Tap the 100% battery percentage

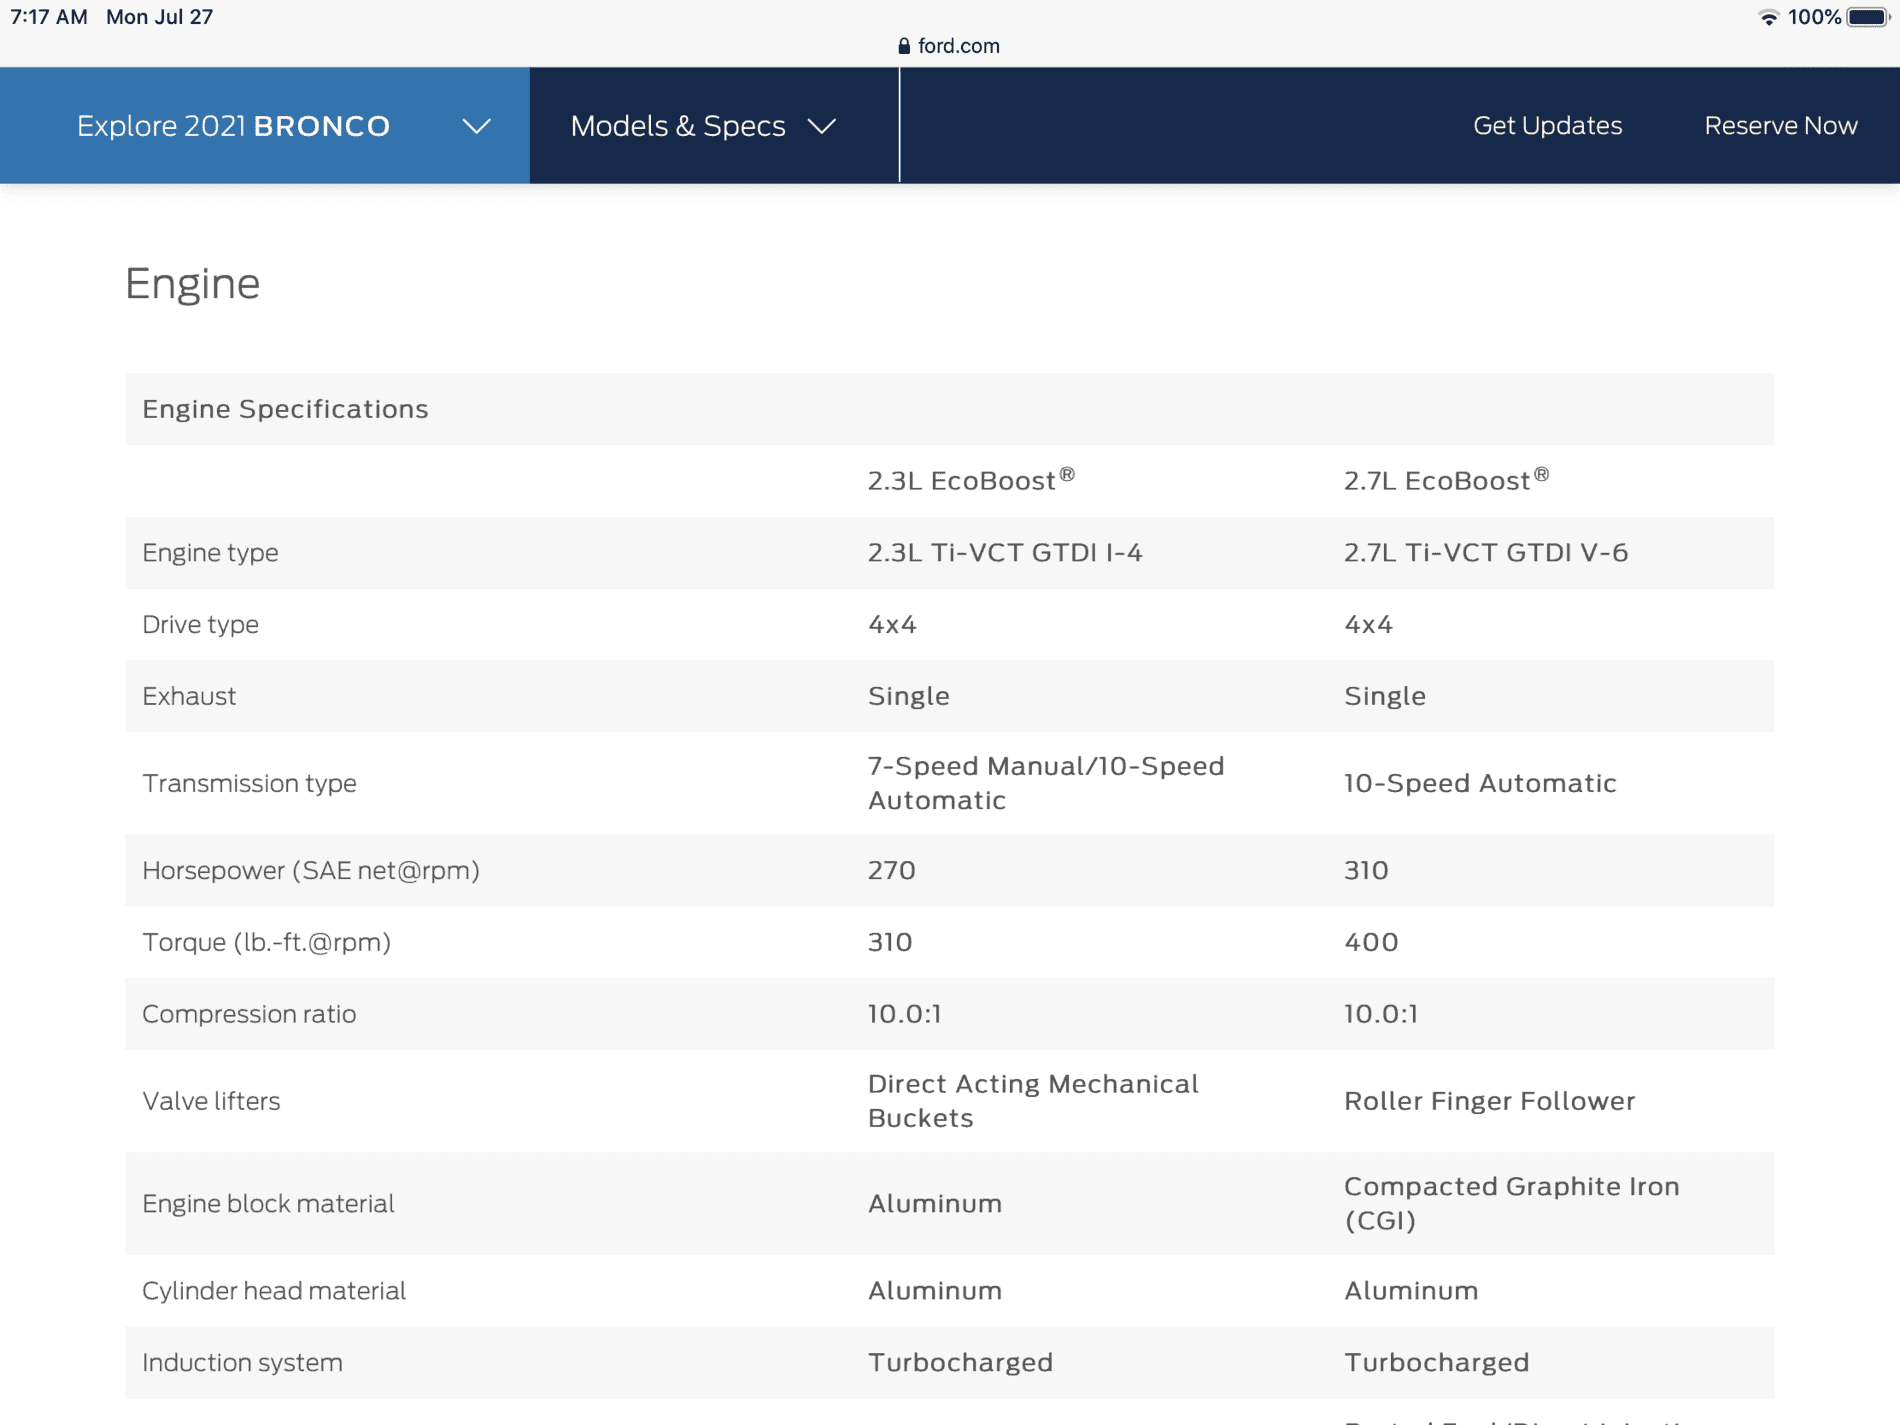[x=1814, y=17]
